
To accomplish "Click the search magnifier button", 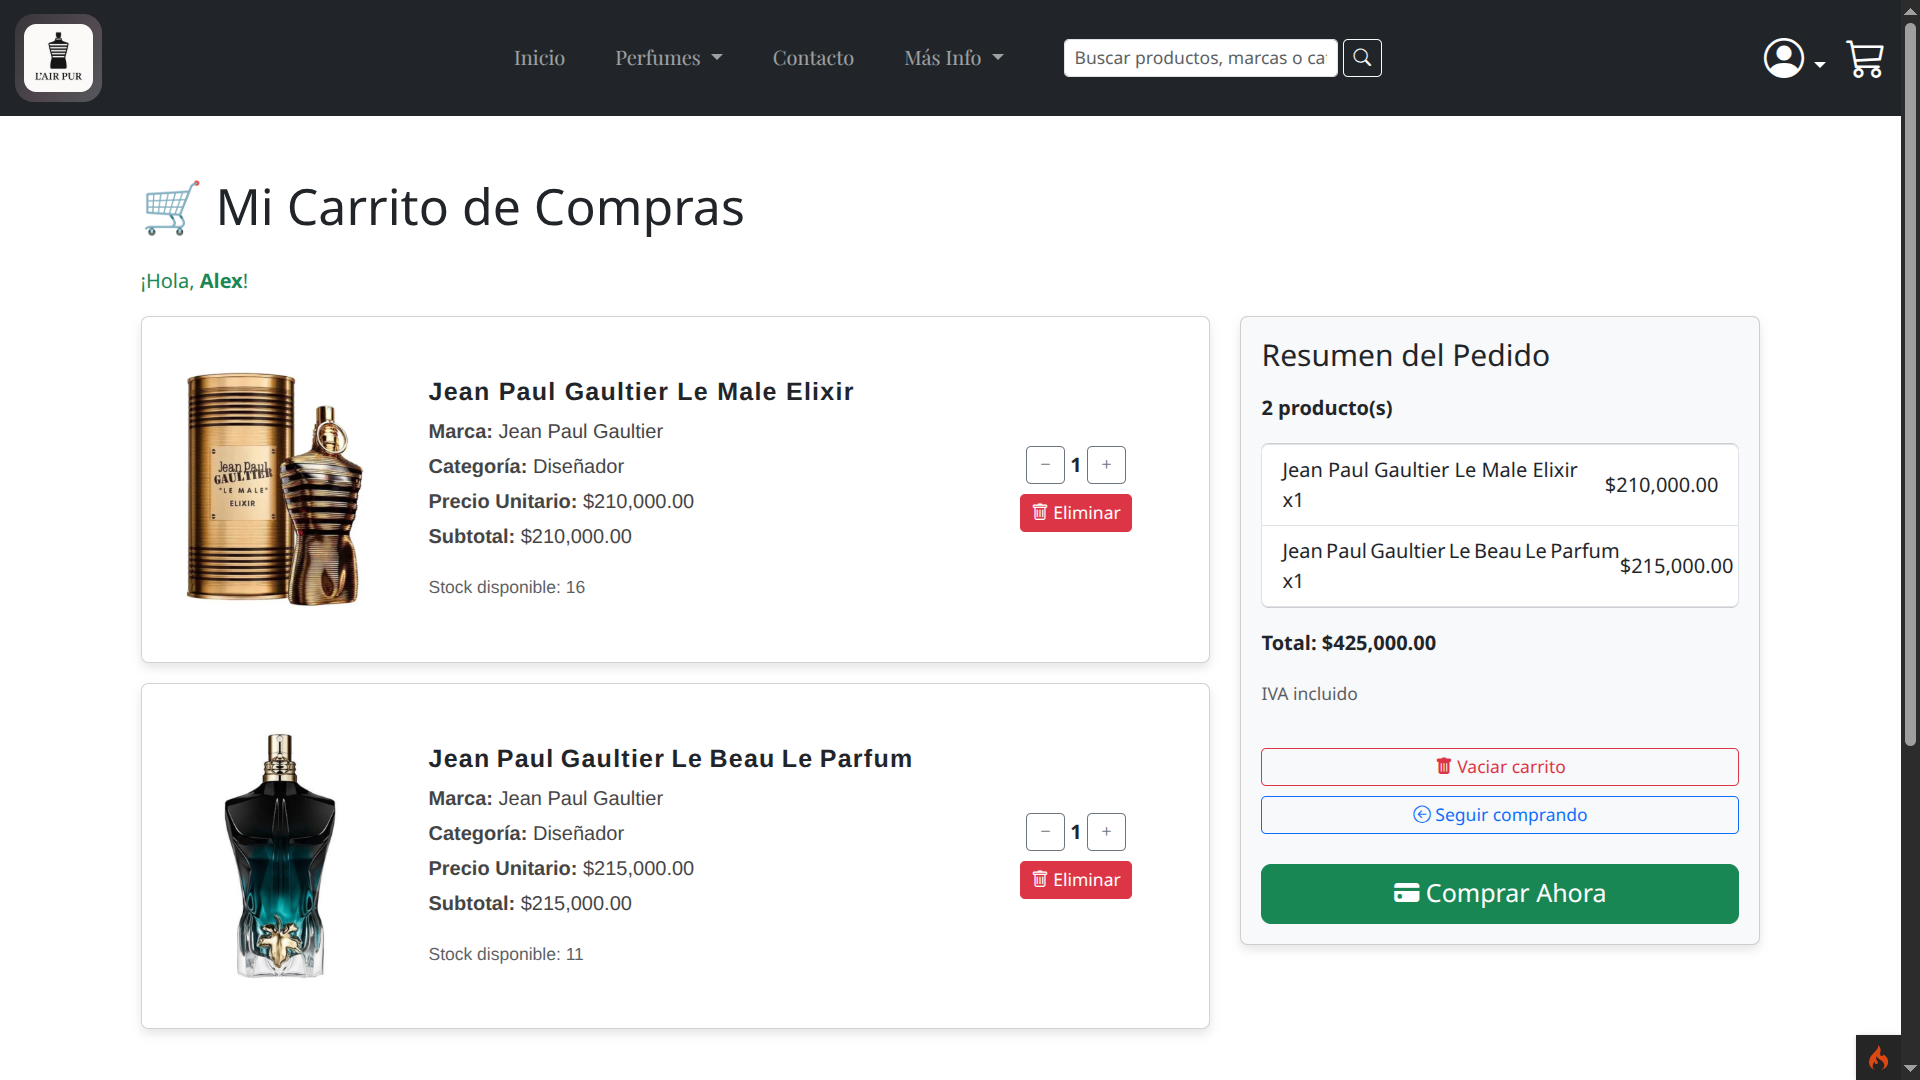I will (1362, 58).
